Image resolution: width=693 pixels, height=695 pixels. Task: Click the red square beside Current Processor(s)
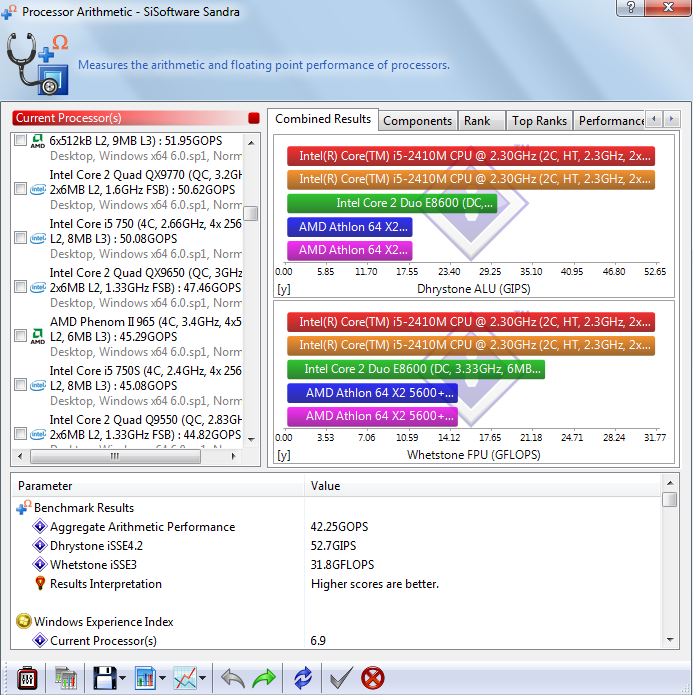[x=254, y=118]
